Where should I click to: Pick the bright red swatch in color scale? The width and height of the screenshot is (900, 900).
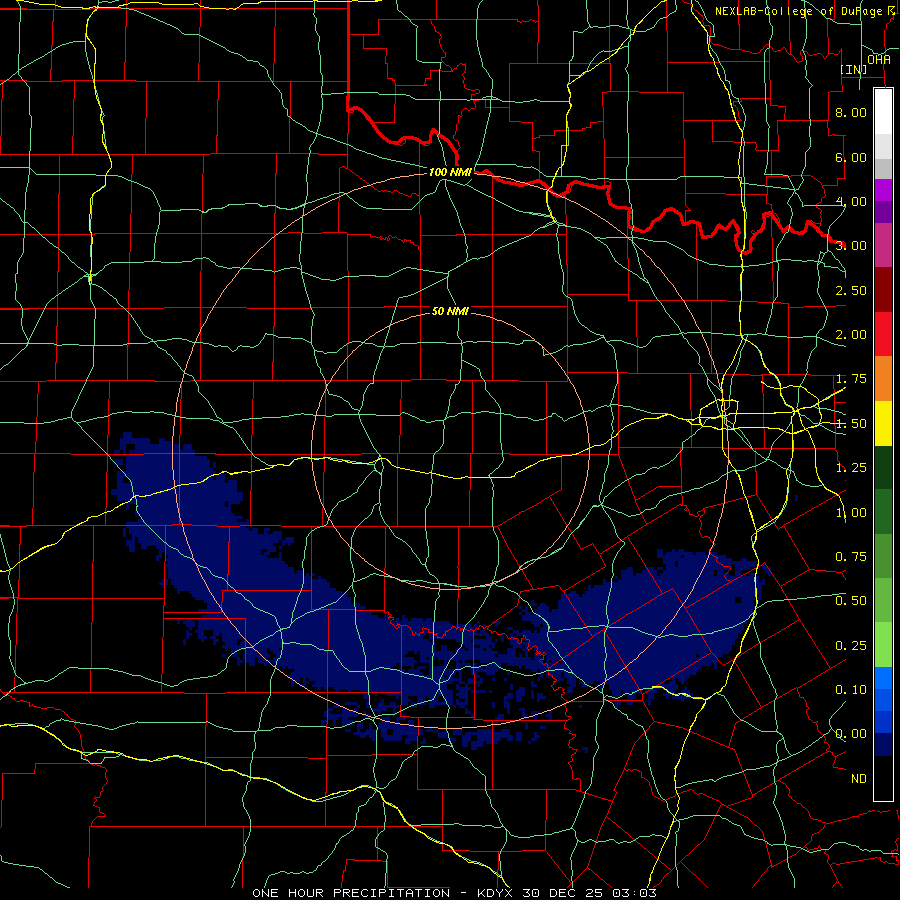883,334
